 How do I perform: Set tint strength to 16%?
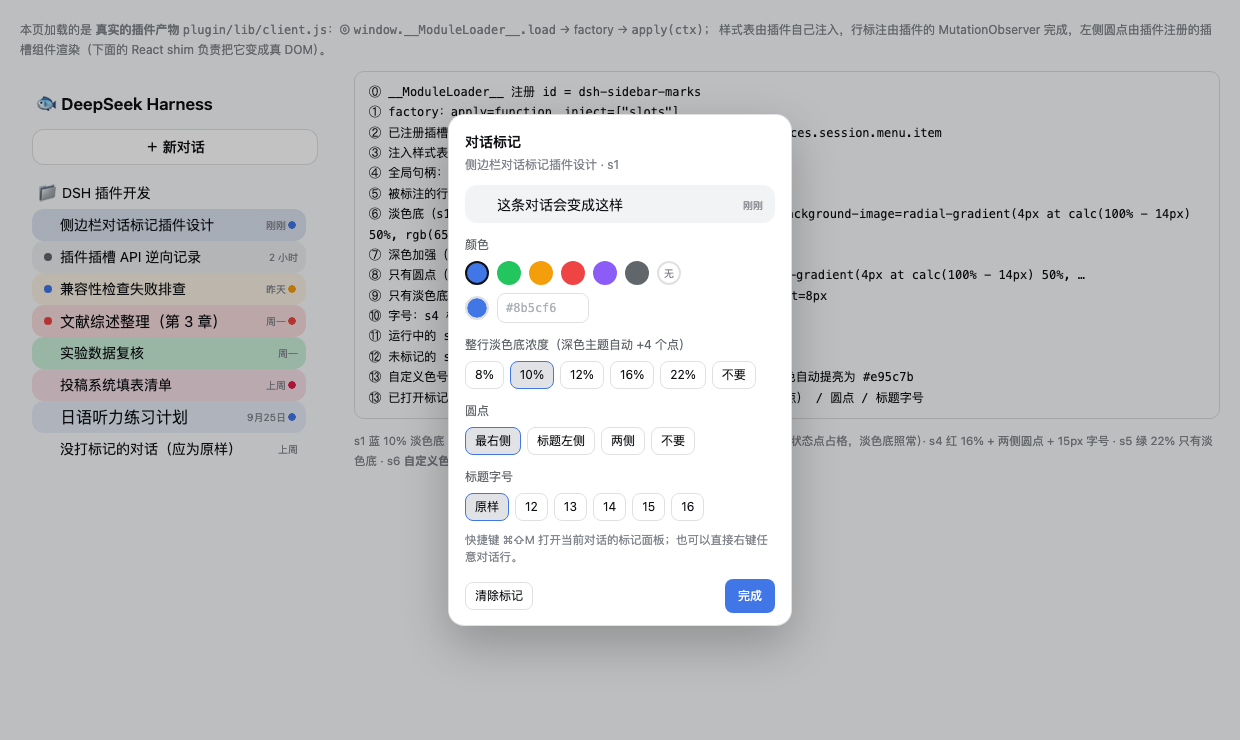click(632, 375)
